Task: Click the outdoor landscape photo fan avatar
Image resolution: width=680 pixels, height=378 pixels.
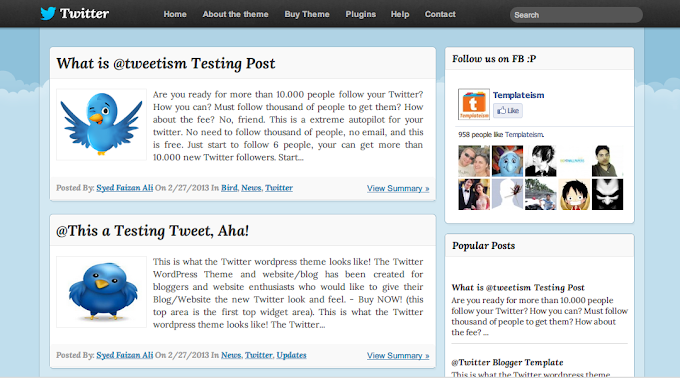Action: pyautogui.click(x=541, y=194)
